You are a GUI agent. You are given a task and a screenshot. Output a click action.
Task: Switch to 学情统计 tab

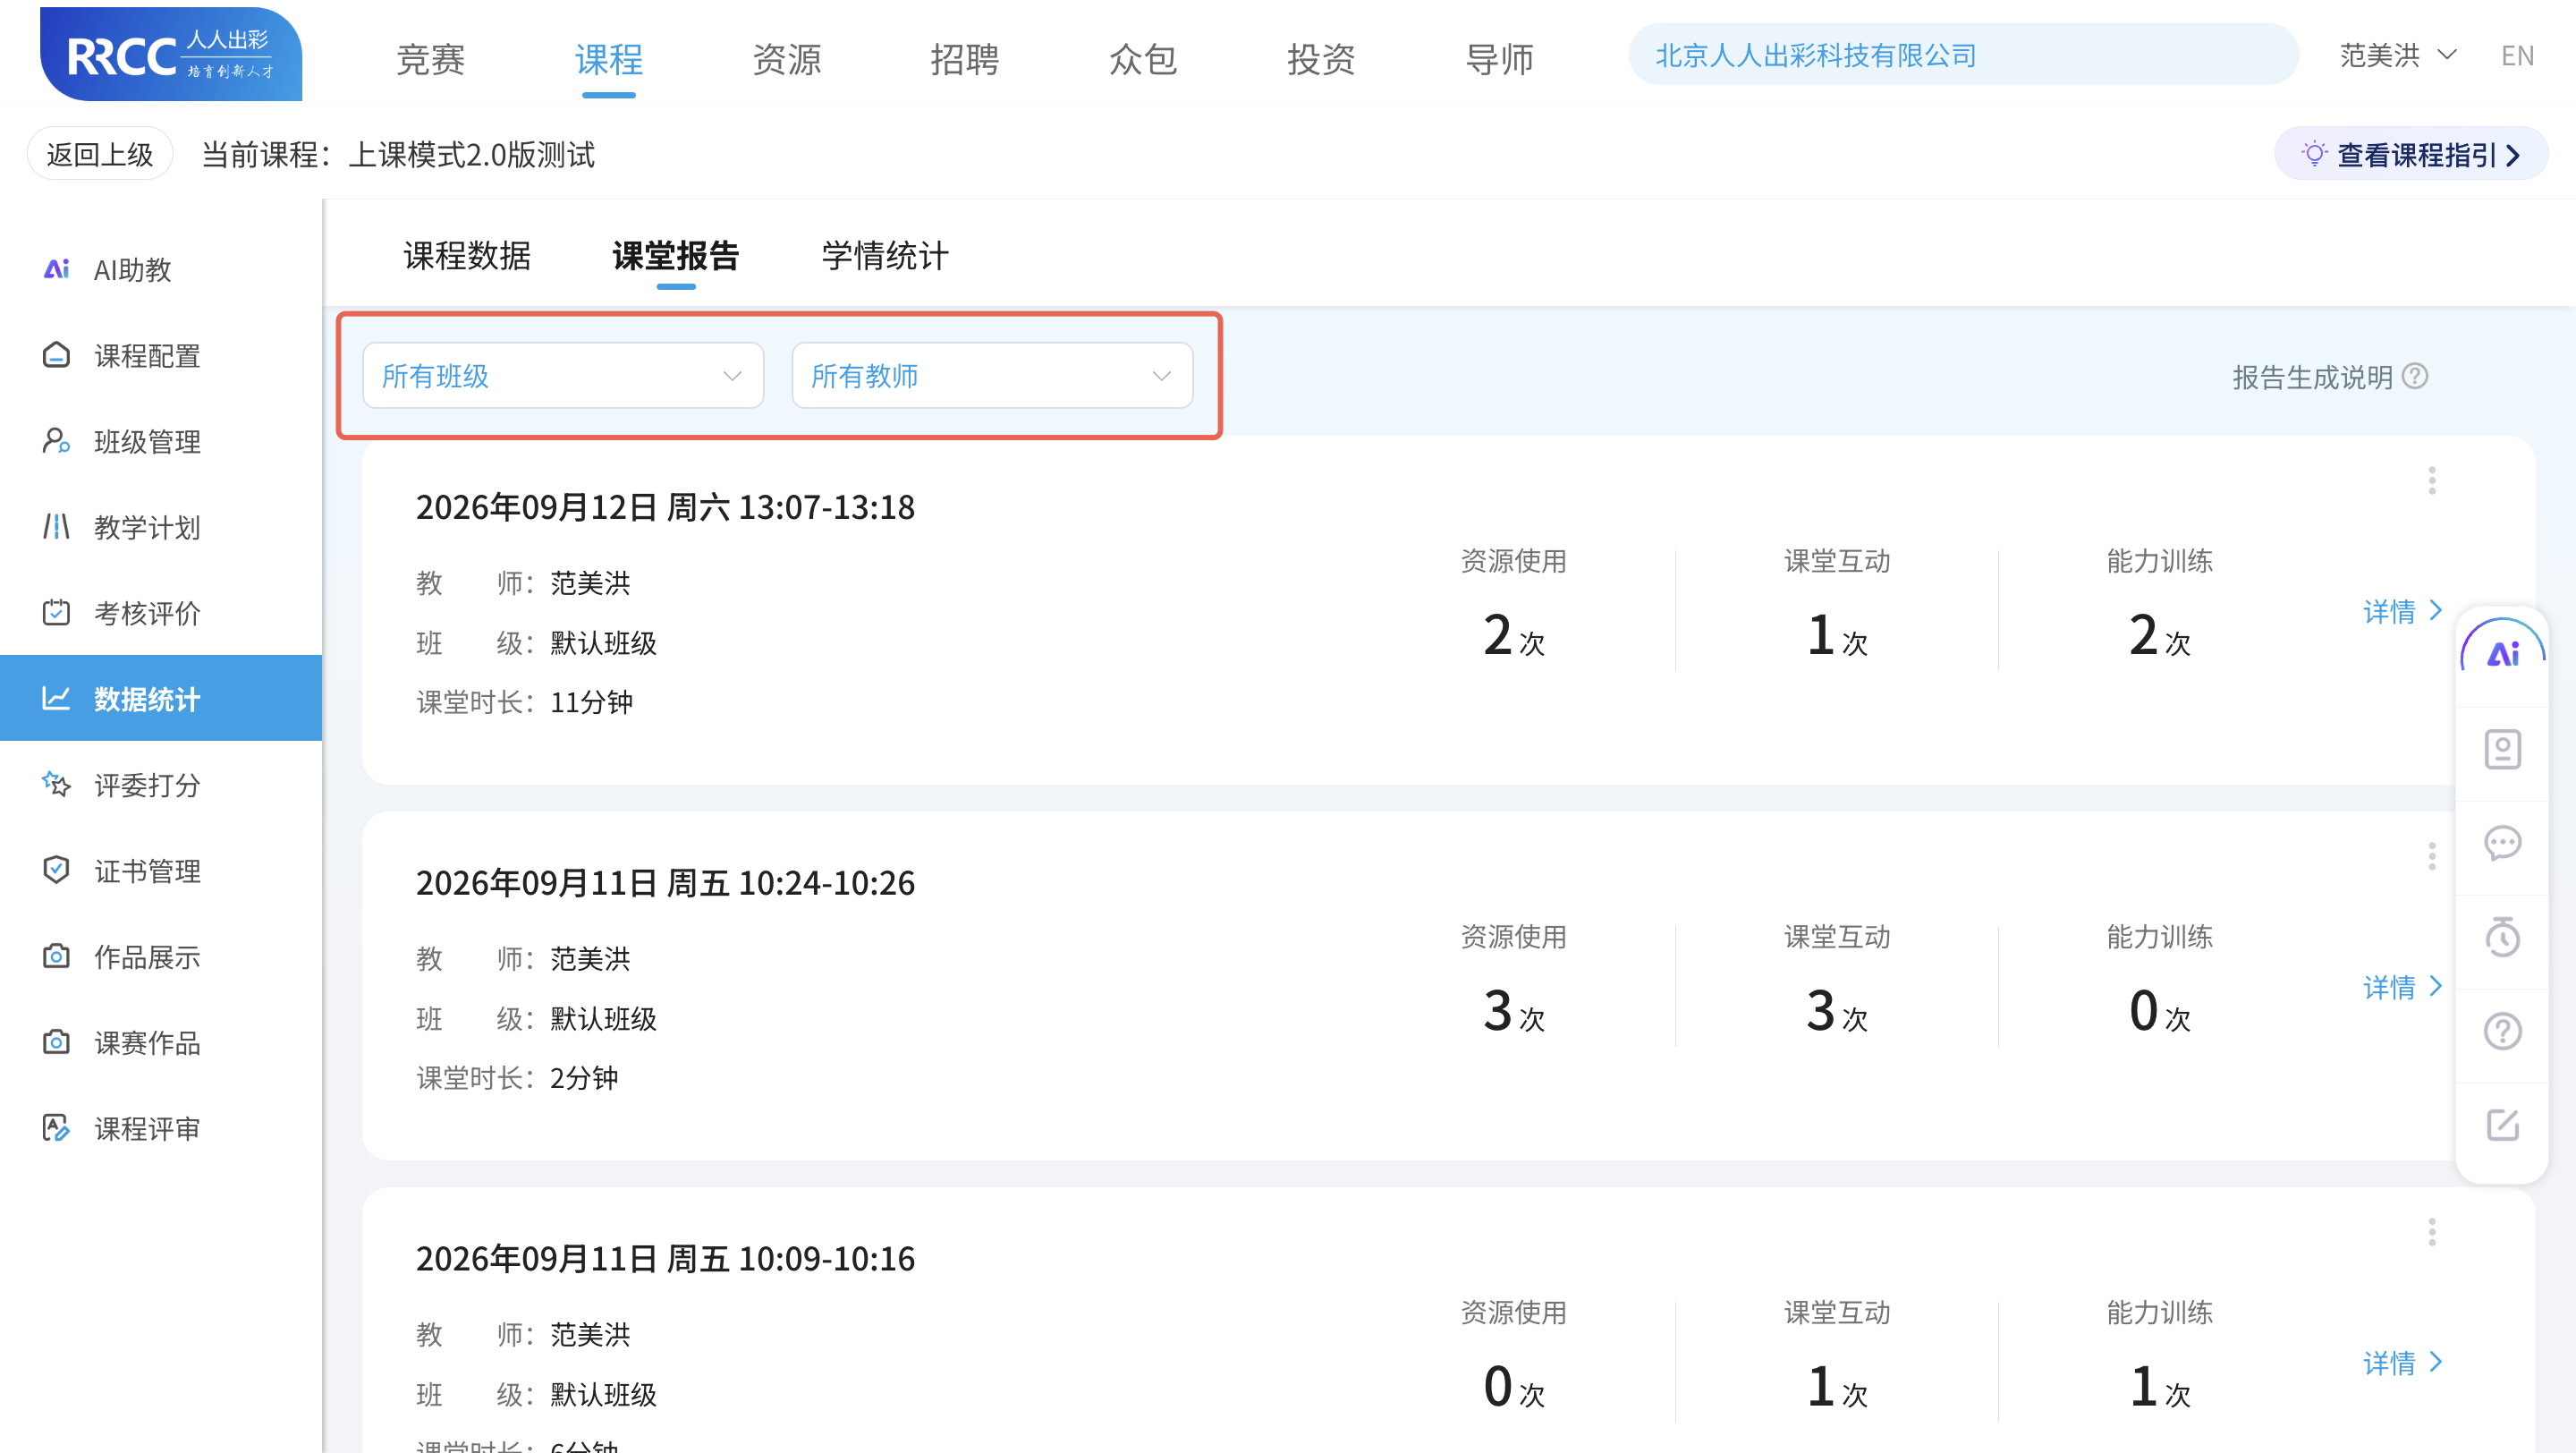885,256
